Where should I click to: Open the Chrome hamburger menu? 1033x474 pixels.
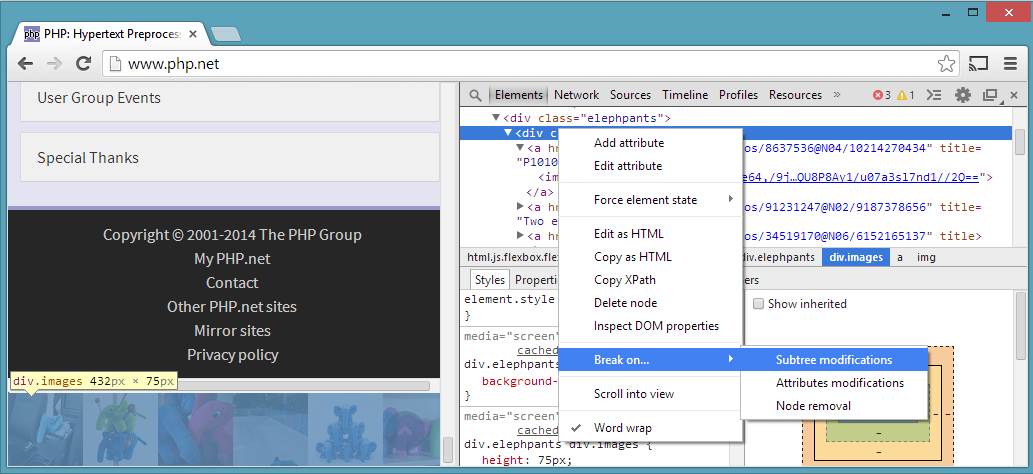(1010, 64)
